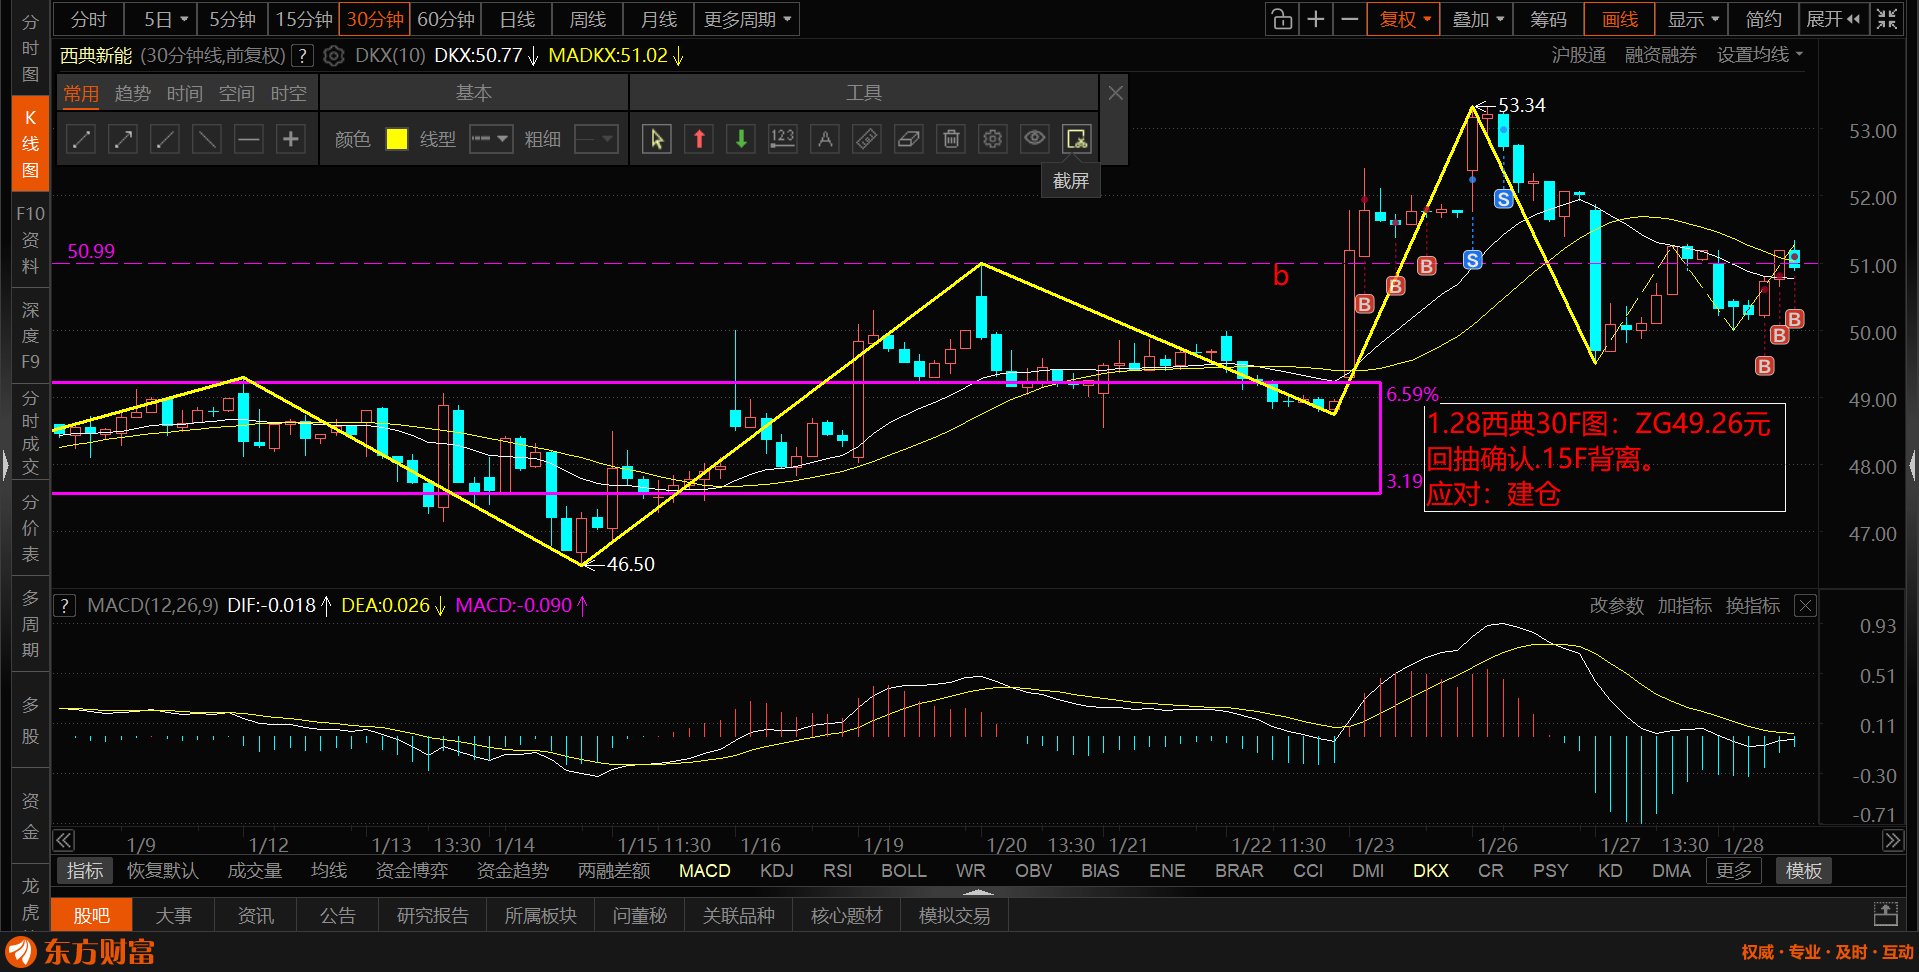Image resolution: width=1919 pixels, height=972 pixels.
Task: Click the 改参数 link in MACD panel
Action: coord(1616,606)
